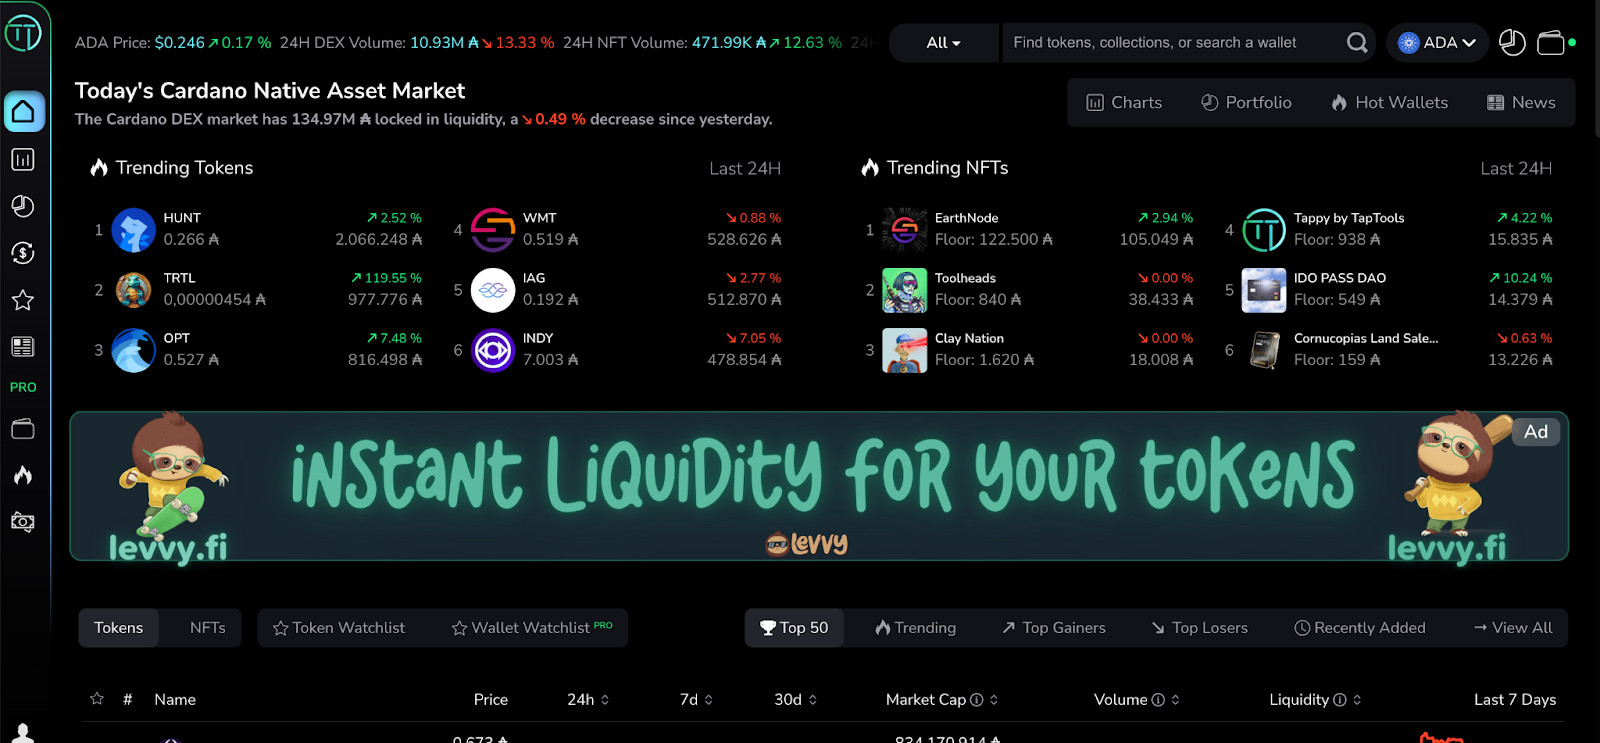Open INDY trending token
1600x743 pixels.
[617, 349]
